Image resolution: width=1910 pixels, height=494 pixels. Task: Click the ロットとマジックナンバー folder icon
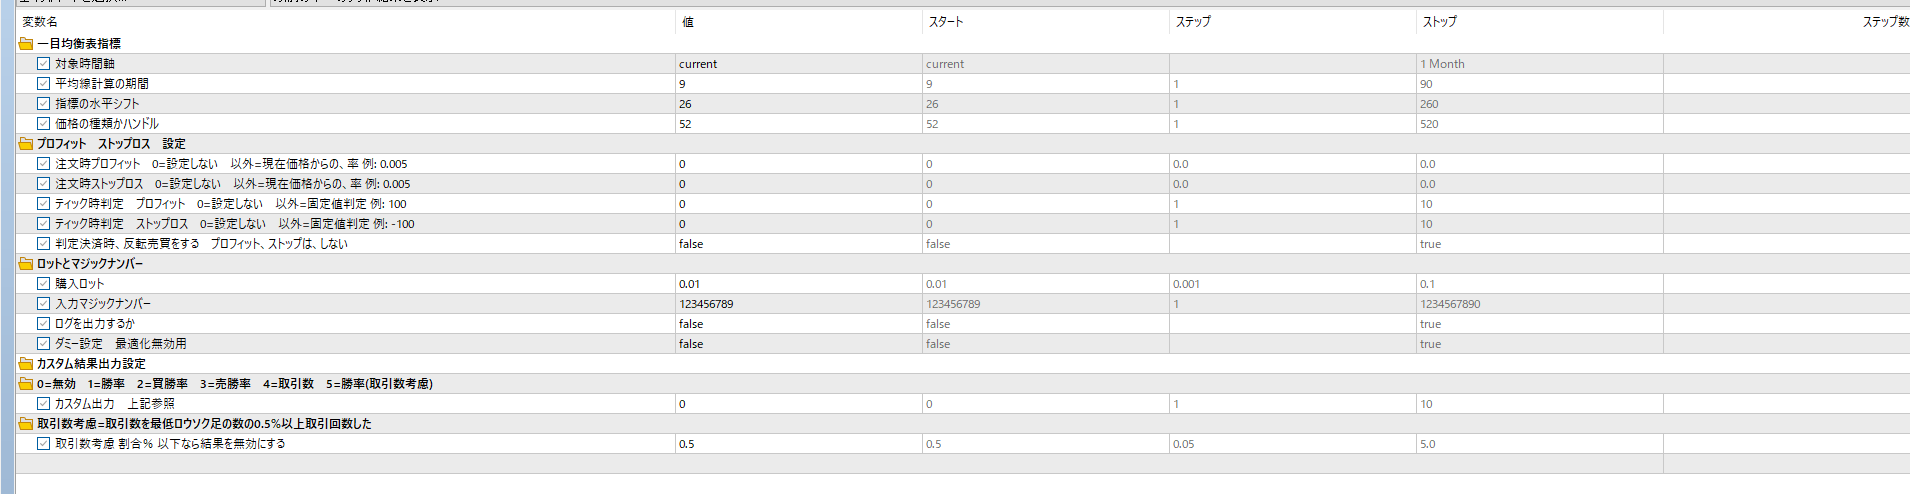tap(26, 264)
